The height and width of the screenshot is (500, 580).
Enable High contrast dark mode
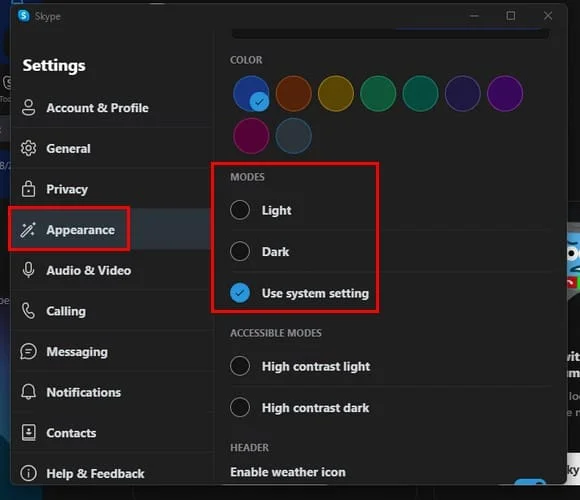240,408
